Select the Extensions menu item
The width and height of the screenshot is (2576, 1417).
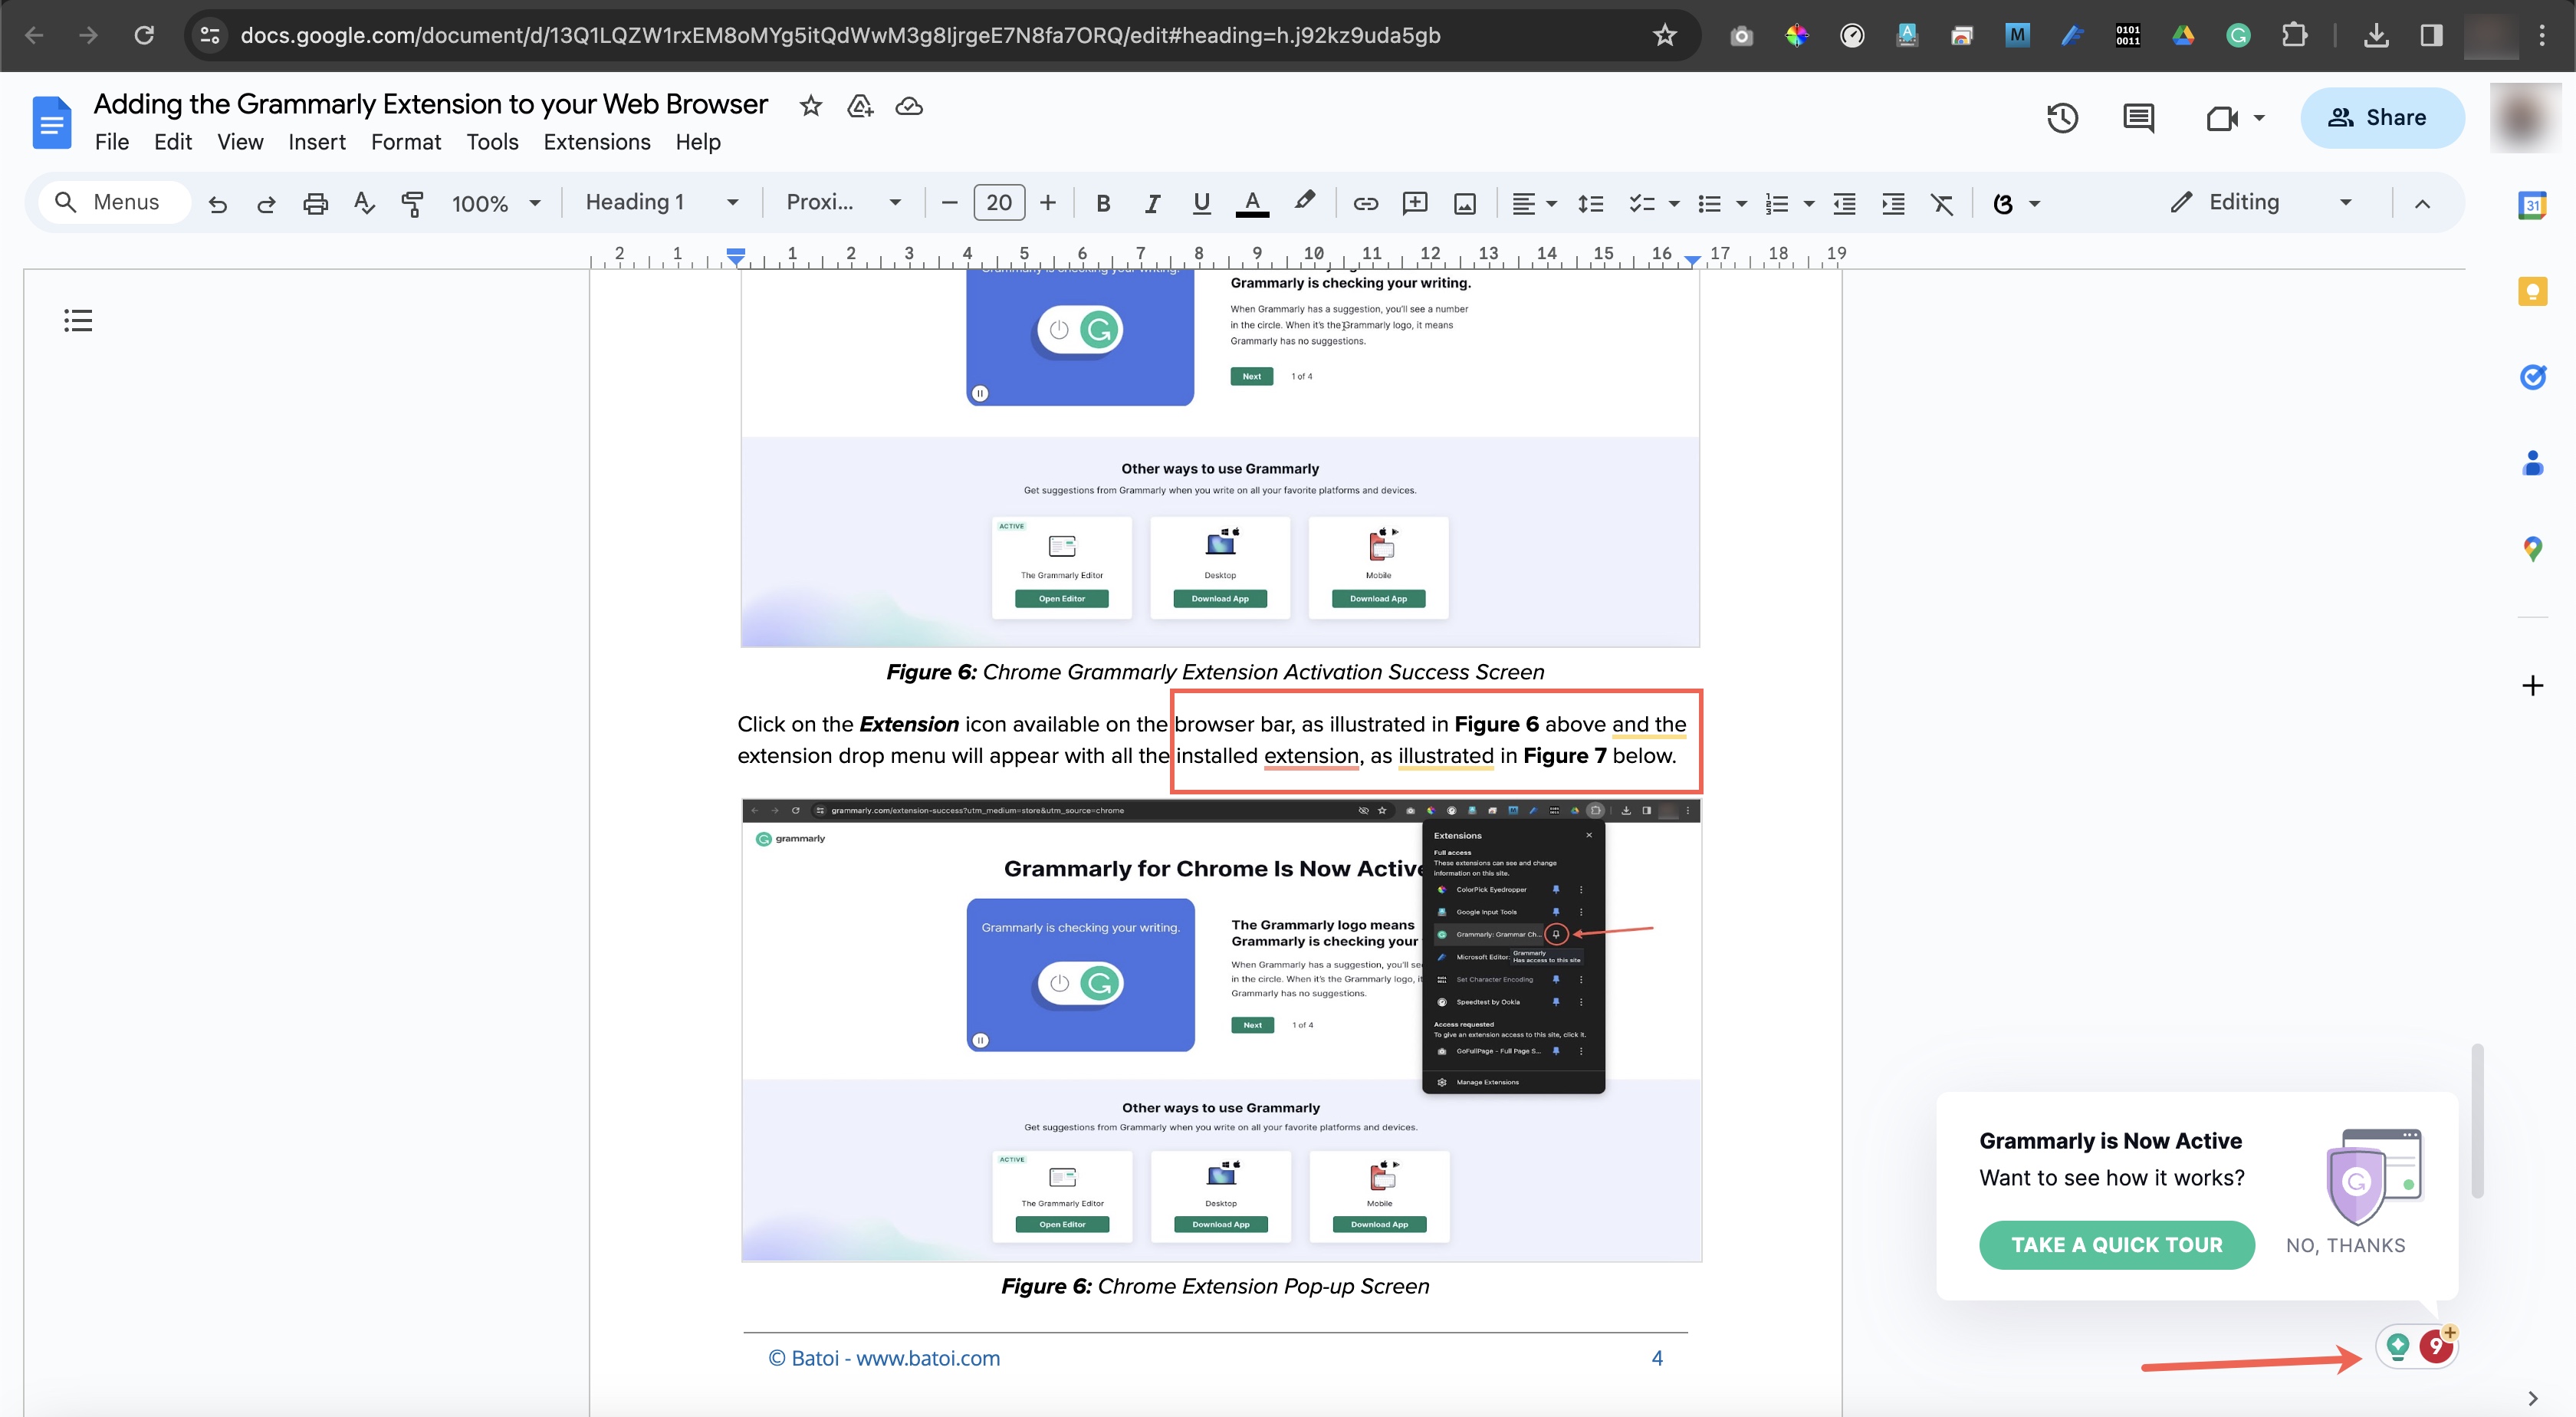pos(596,141)
